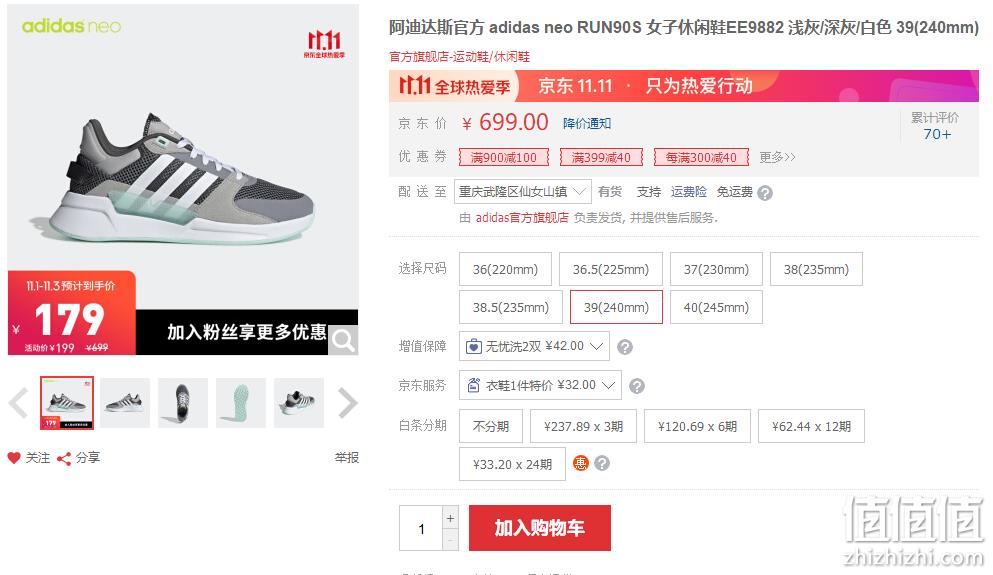The image size is (993, 575).
Task: Open 更多>> coupons link
Action: pyautogui.click(x=777, y=157)
